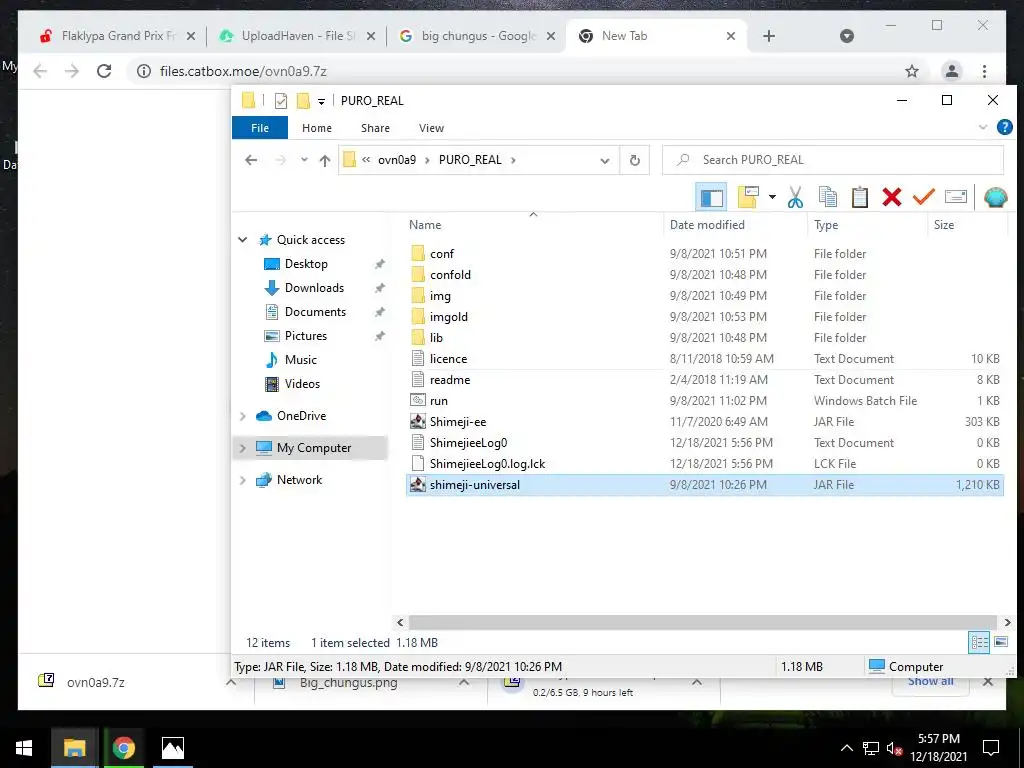The height and width of the screenshot is (768, 1024).
Task: Open the View ribbon tab
Action: coord(431,128)
